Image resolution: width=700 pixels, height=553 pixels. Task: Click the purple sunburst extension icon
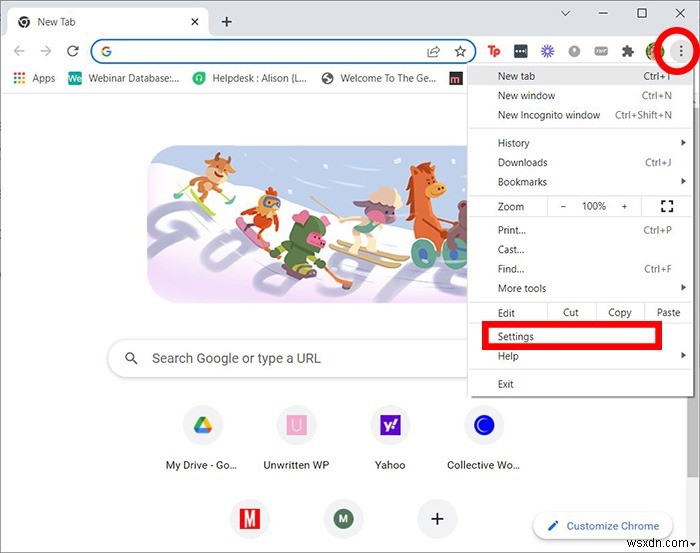547,51
